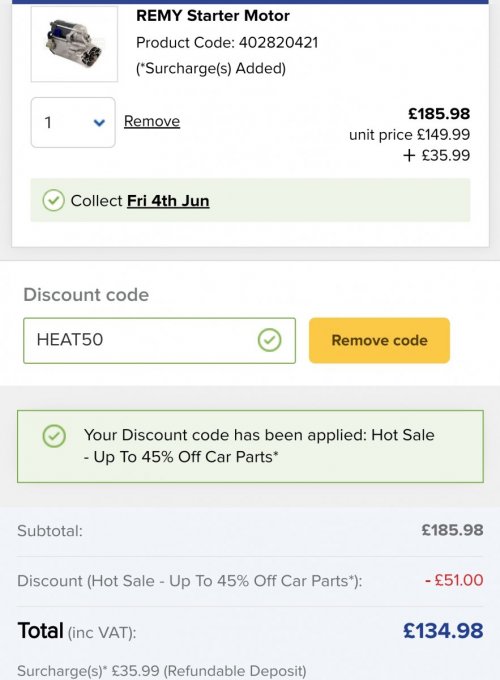The width and height of the screenshot is (500, 680).
Task: Click the green tick inside code field
Action: pos(269,340)
